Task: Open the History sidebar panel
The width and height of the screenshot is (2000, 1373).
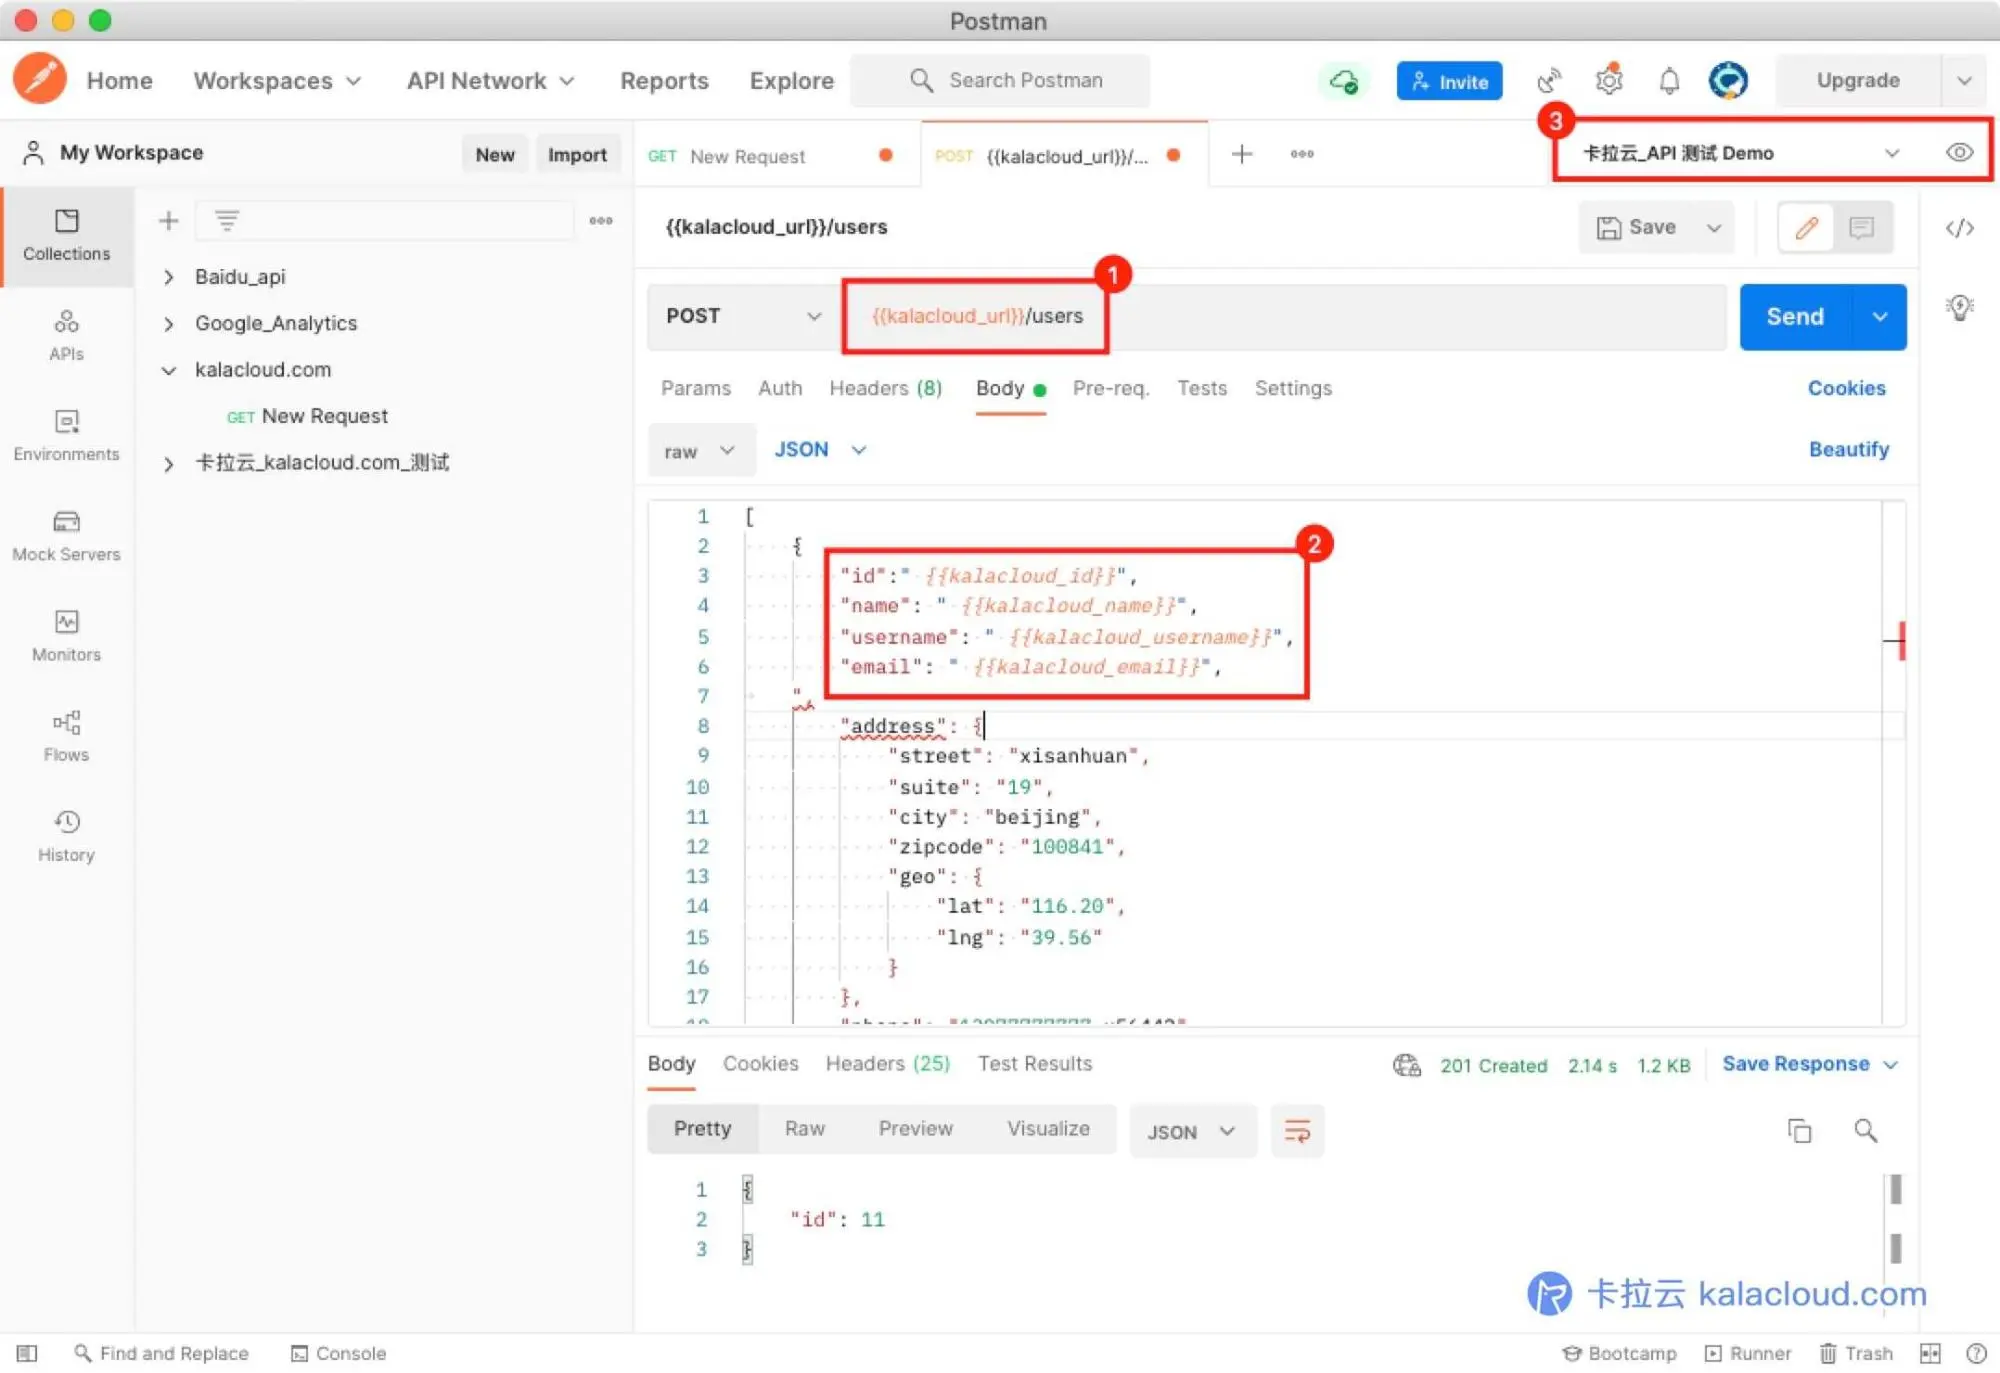Action: (66, 836)
